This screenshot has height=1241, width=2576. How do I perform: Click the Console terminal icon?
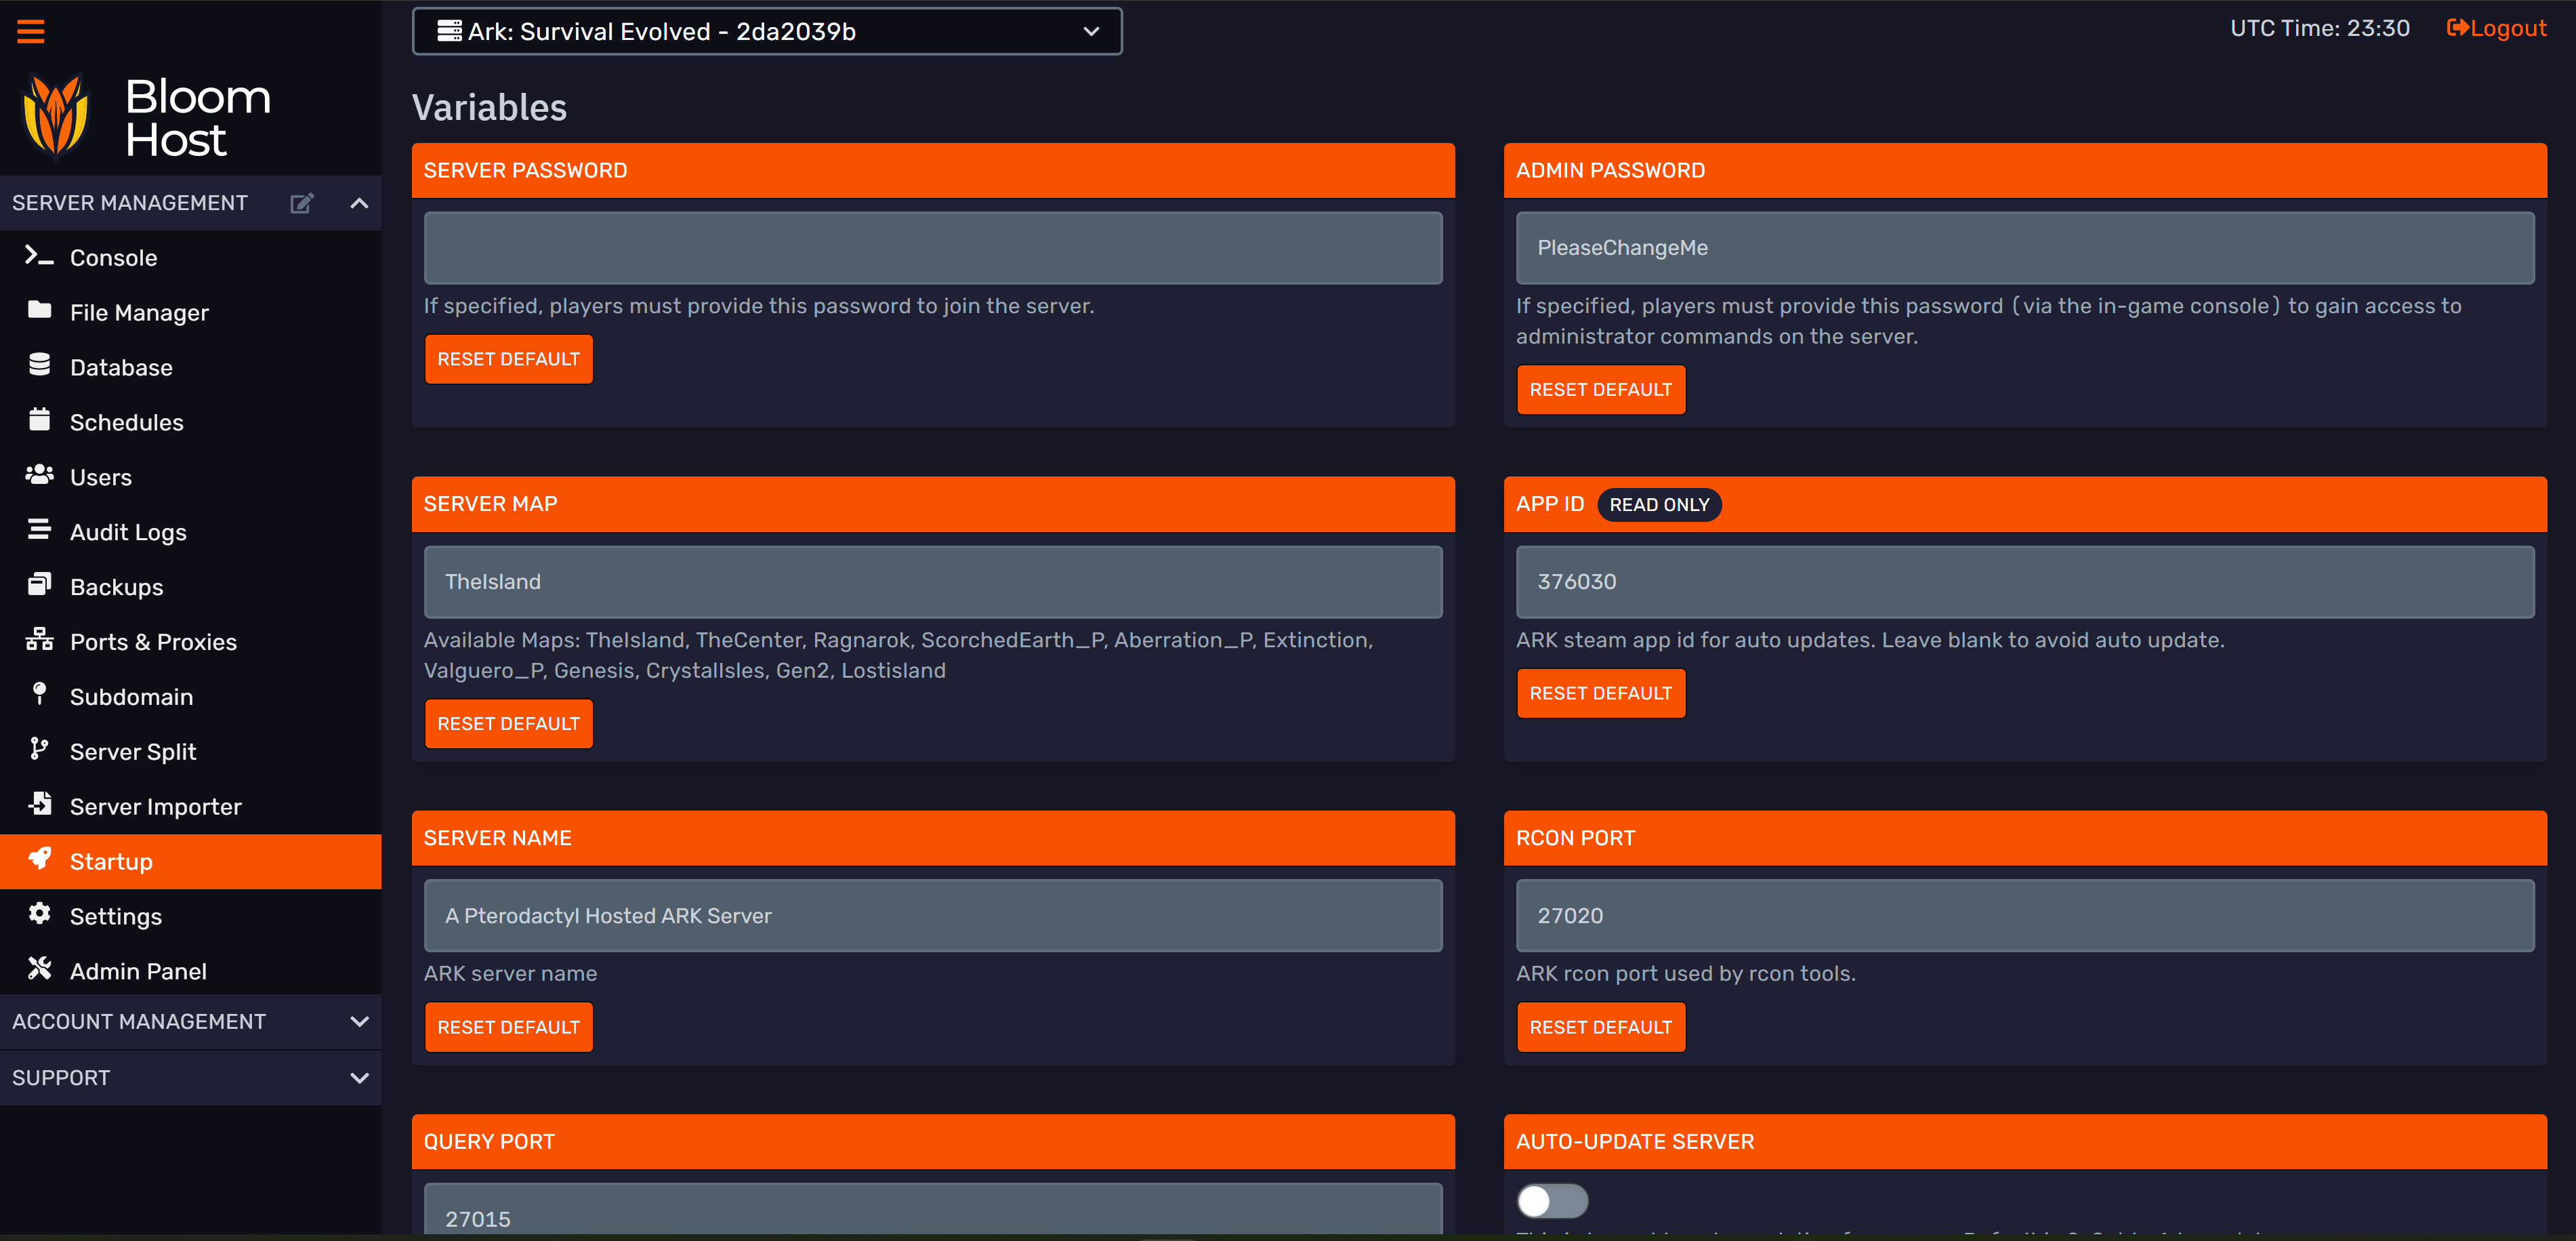[x=39, y=256]
